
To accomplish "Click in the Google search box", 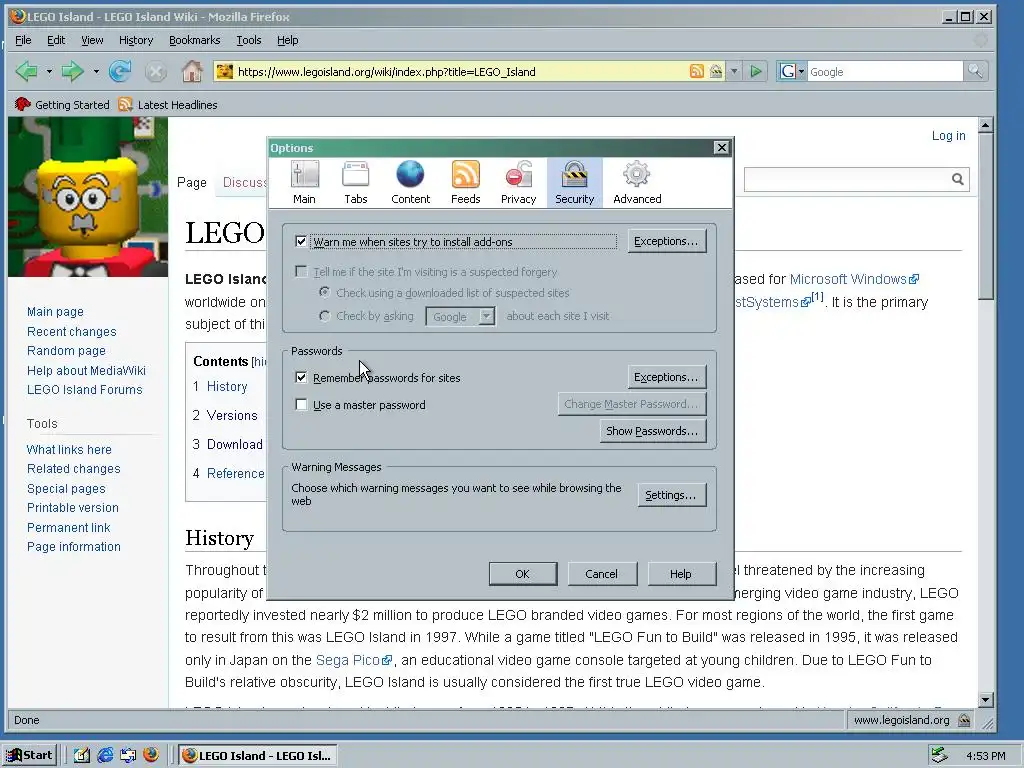I will tap(885, 71).
